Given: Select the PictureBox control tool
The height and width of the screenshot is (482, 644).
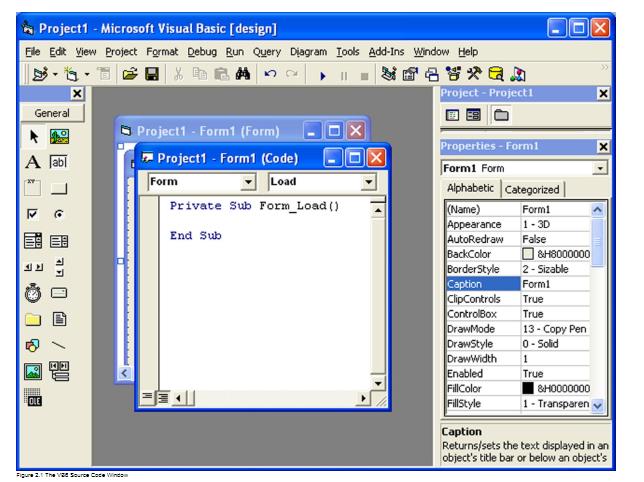Looking at the screenshot, I should pos(59,136).
